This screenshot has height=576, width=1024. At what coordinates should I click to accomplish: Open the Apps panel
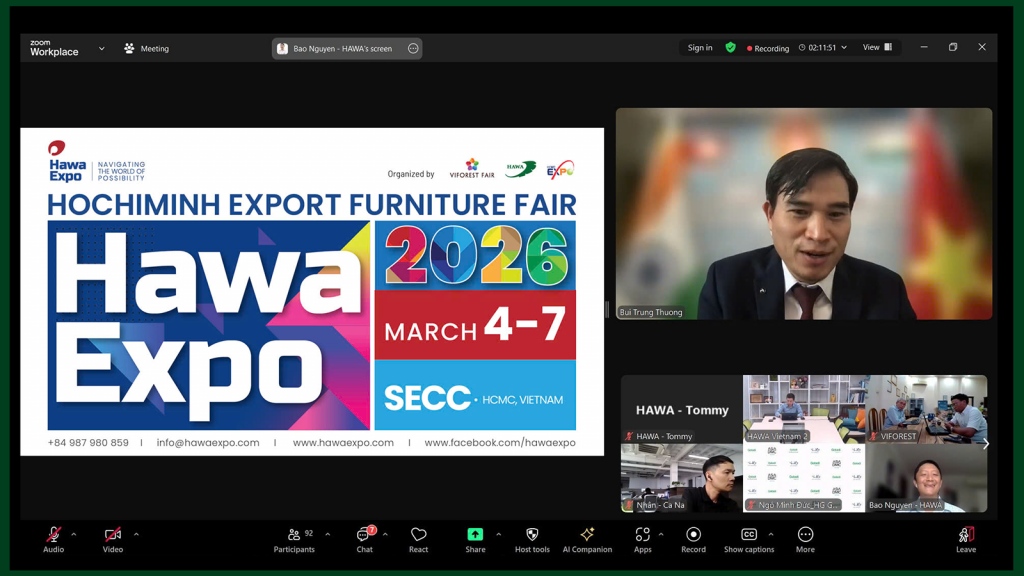[643, 539]
